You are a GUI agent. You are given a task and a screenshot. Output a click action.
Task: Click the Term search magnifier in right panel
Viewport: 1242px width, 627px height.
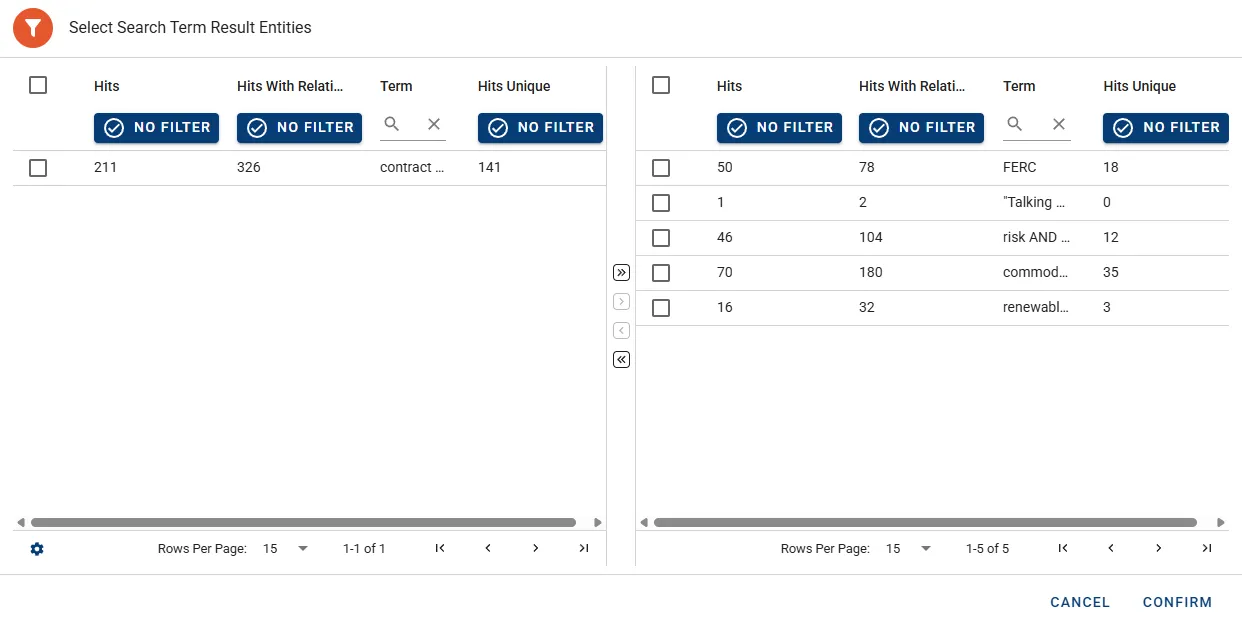coord(1015,125)
